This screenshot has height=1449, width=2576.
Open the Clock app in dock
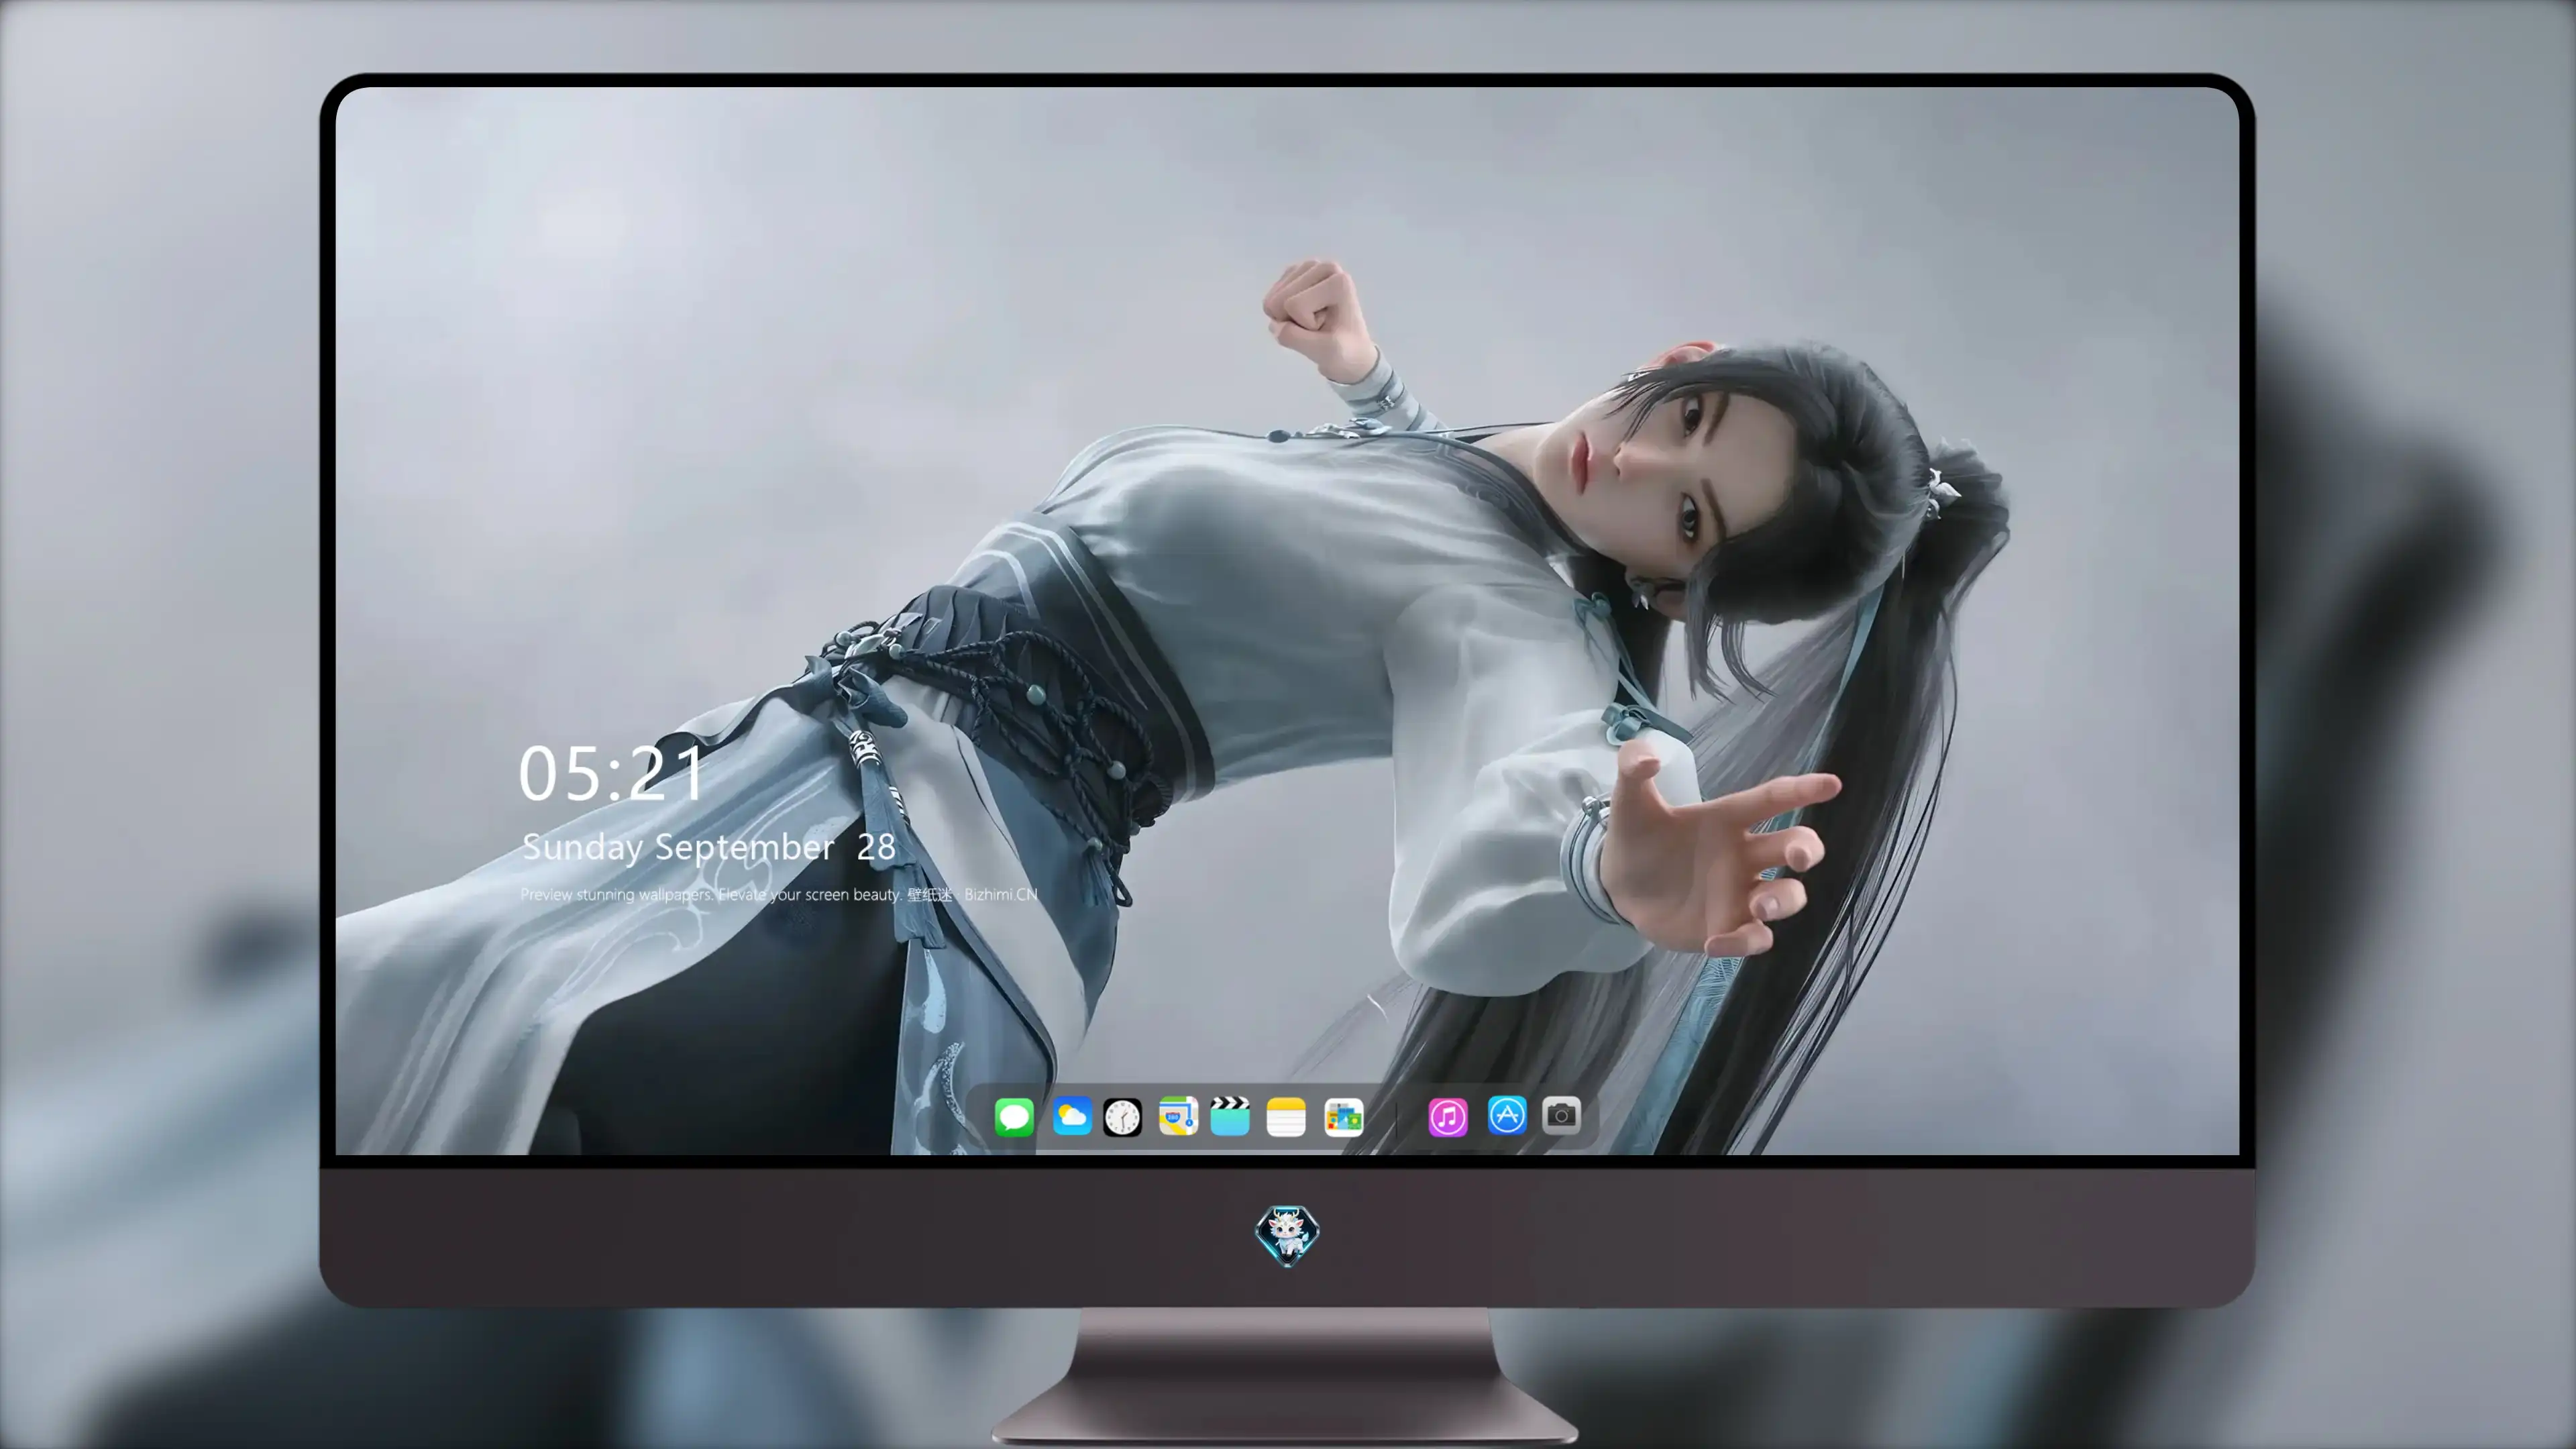pyautogui.click(x=1122, y=1117)
